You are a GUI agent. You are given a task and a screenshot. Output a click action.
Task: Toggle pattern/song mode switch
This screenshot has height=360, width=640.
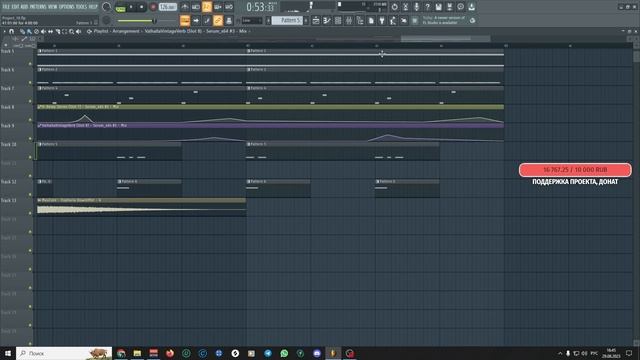point(120,7)
